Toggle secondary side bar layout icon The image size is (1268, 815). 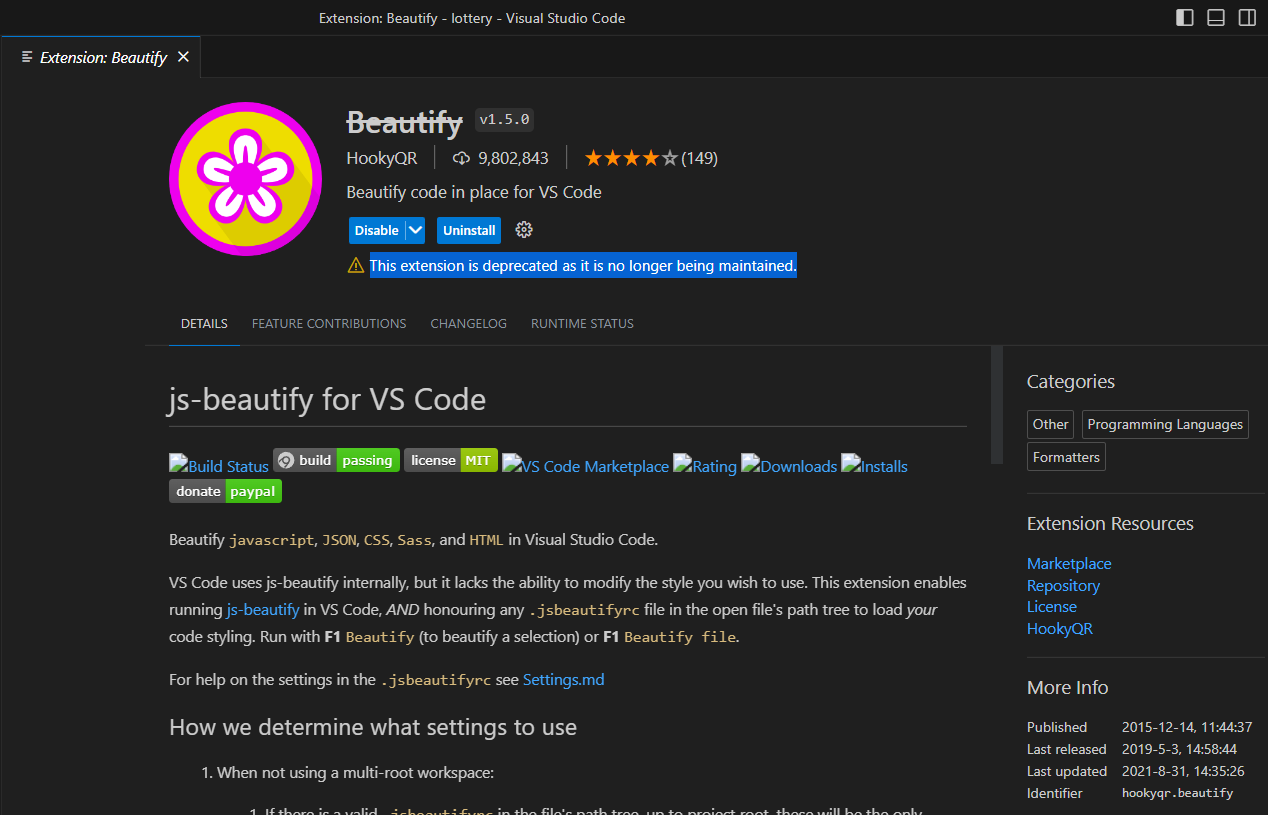point(1247,18)
